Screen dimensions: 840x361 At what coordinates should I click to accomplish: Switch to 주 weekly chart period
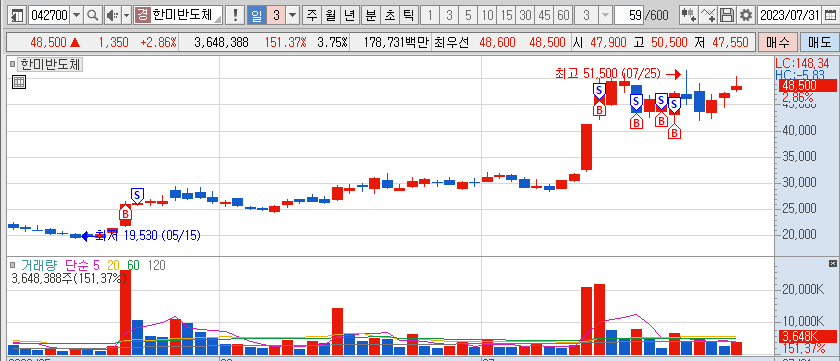(312, 16)
